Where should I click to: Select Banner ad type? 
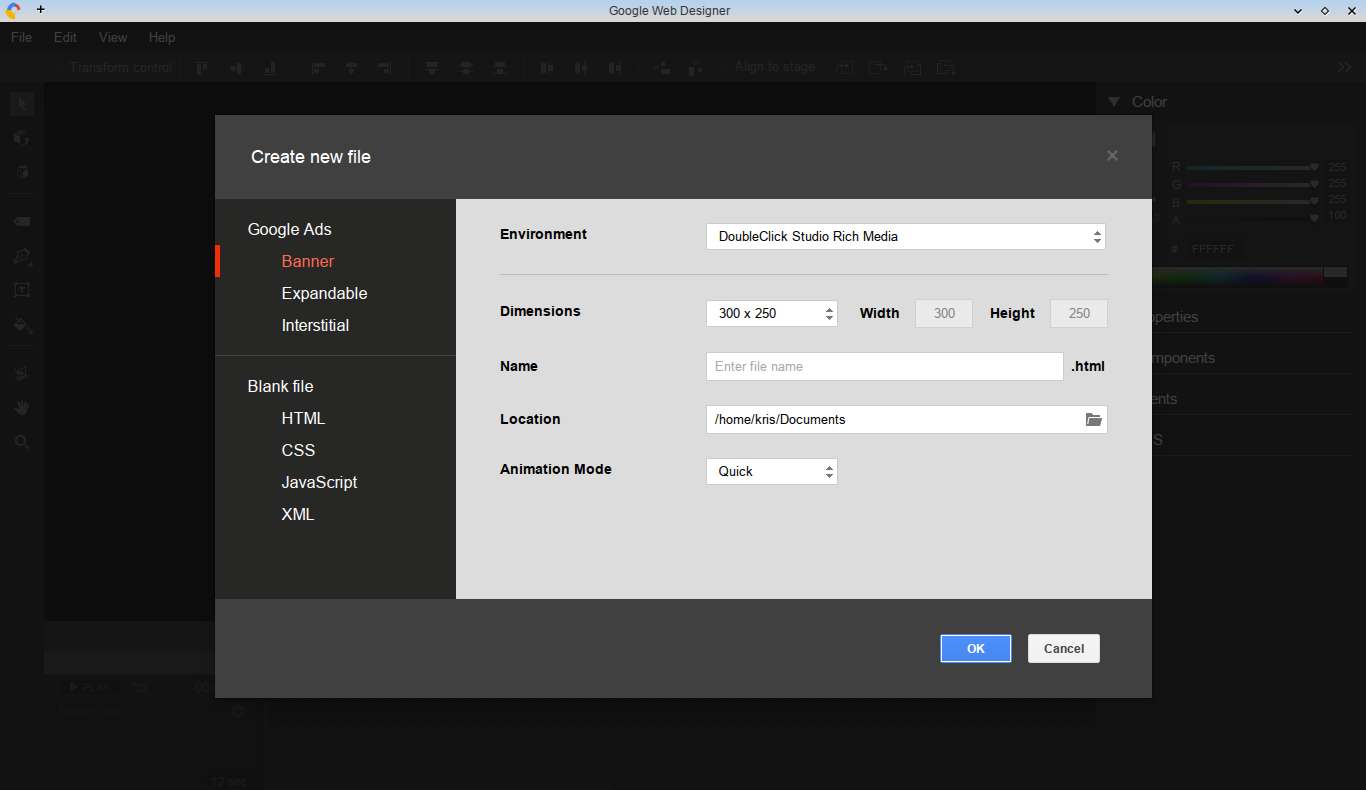click(x=308, y=261)
